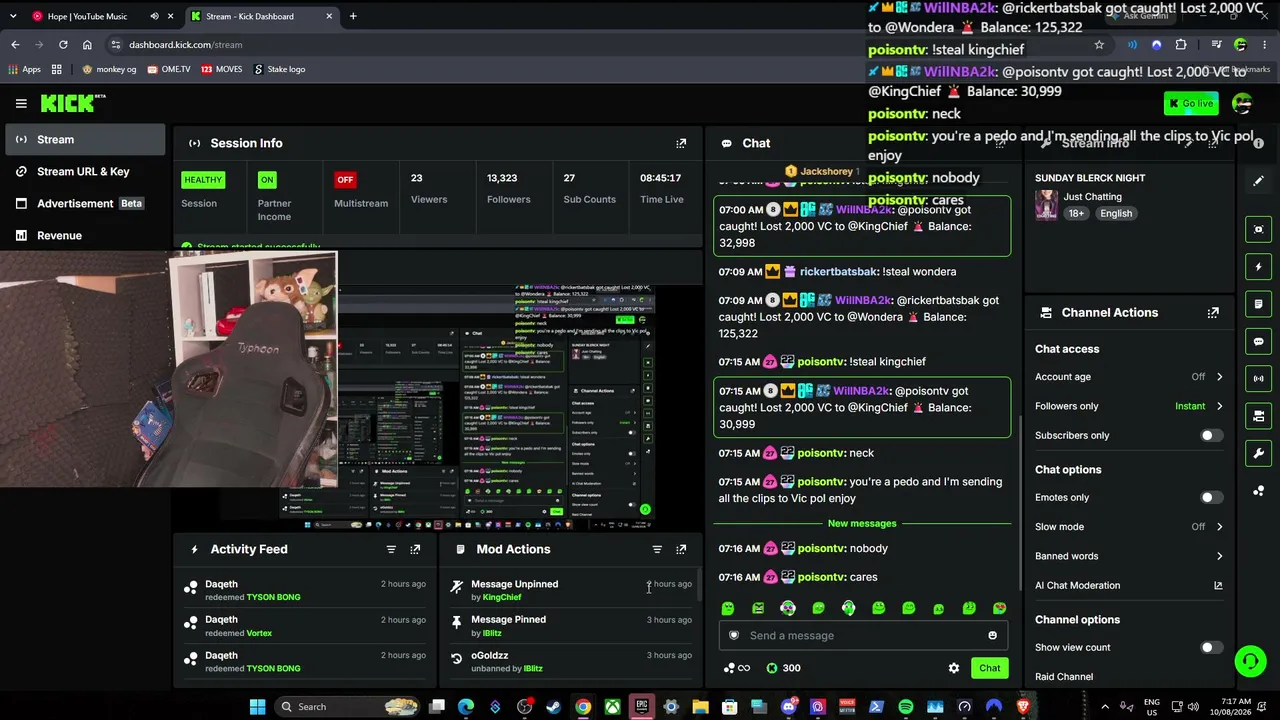Open new browser tab
Screen dimensions: 1280x720
353,16
